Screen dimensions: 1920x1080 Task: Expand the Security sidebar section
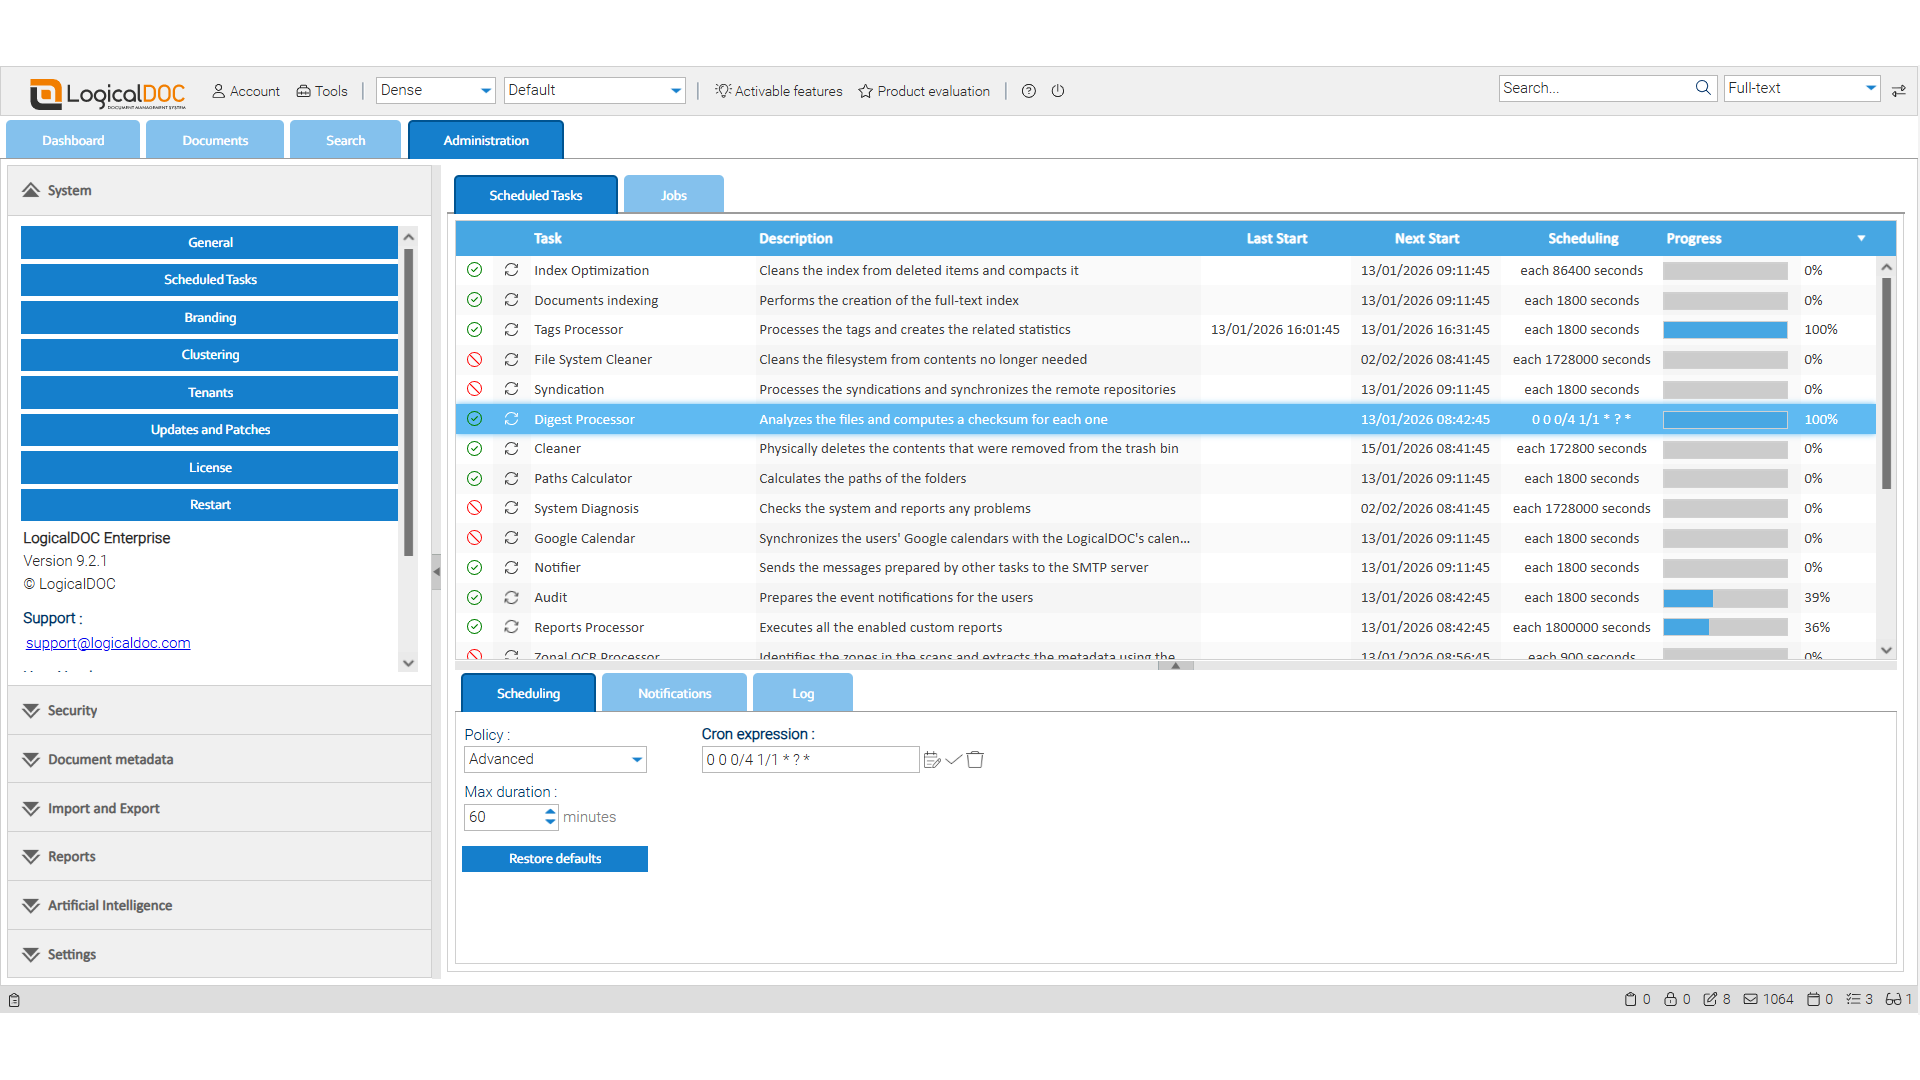point(71,710)
